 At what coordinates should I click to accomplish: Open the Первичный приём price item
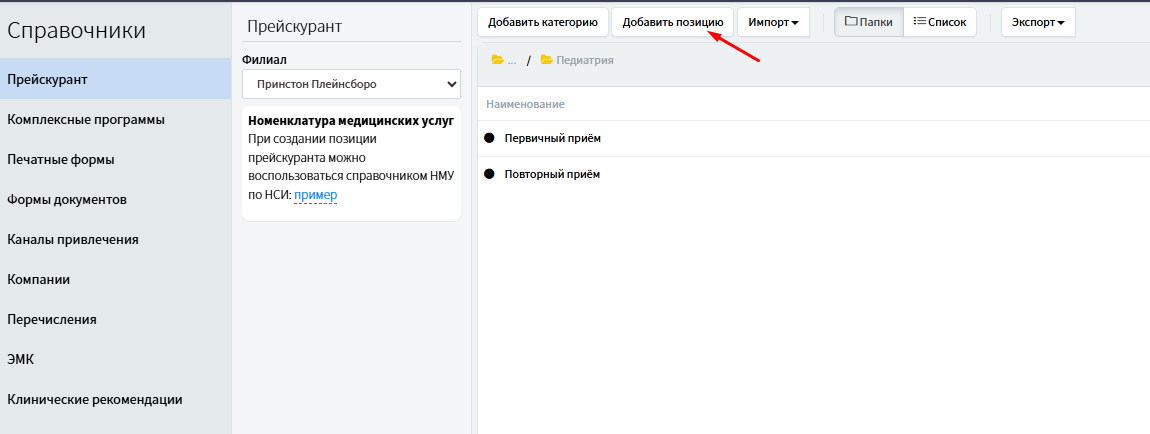[x=552, y=138]
